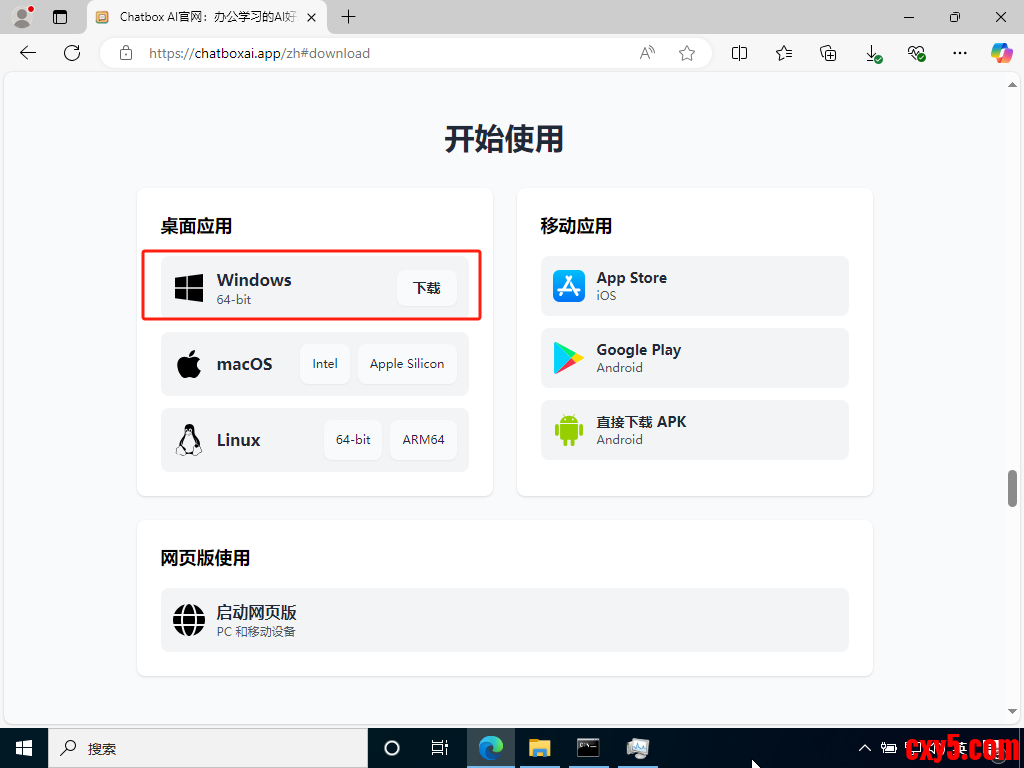The height and width of the screenshot is (768, 1024).
Task: Open a new browser tab
Action: pyautogui.click(x=349, y=17)
